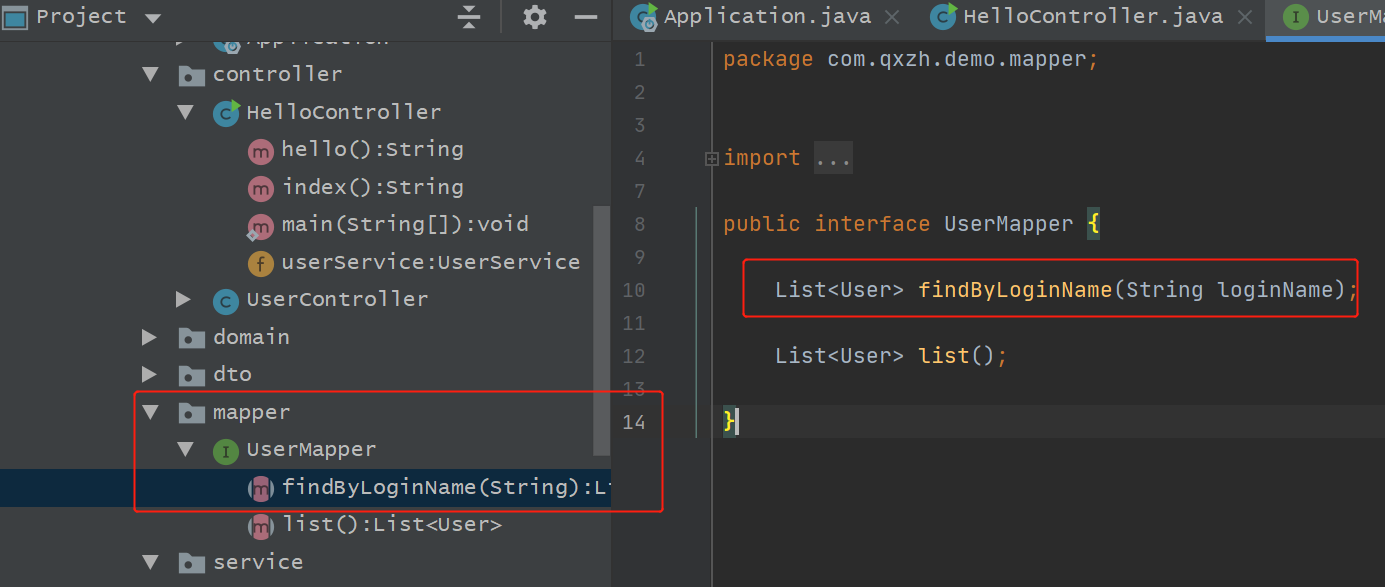Click the mapper folder icon

(191, 413)
